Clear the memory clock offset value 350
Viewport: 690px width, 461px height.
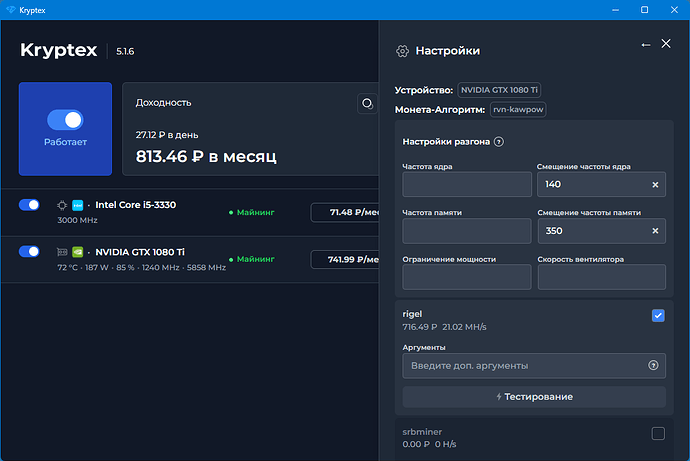[x=655, y=232]
